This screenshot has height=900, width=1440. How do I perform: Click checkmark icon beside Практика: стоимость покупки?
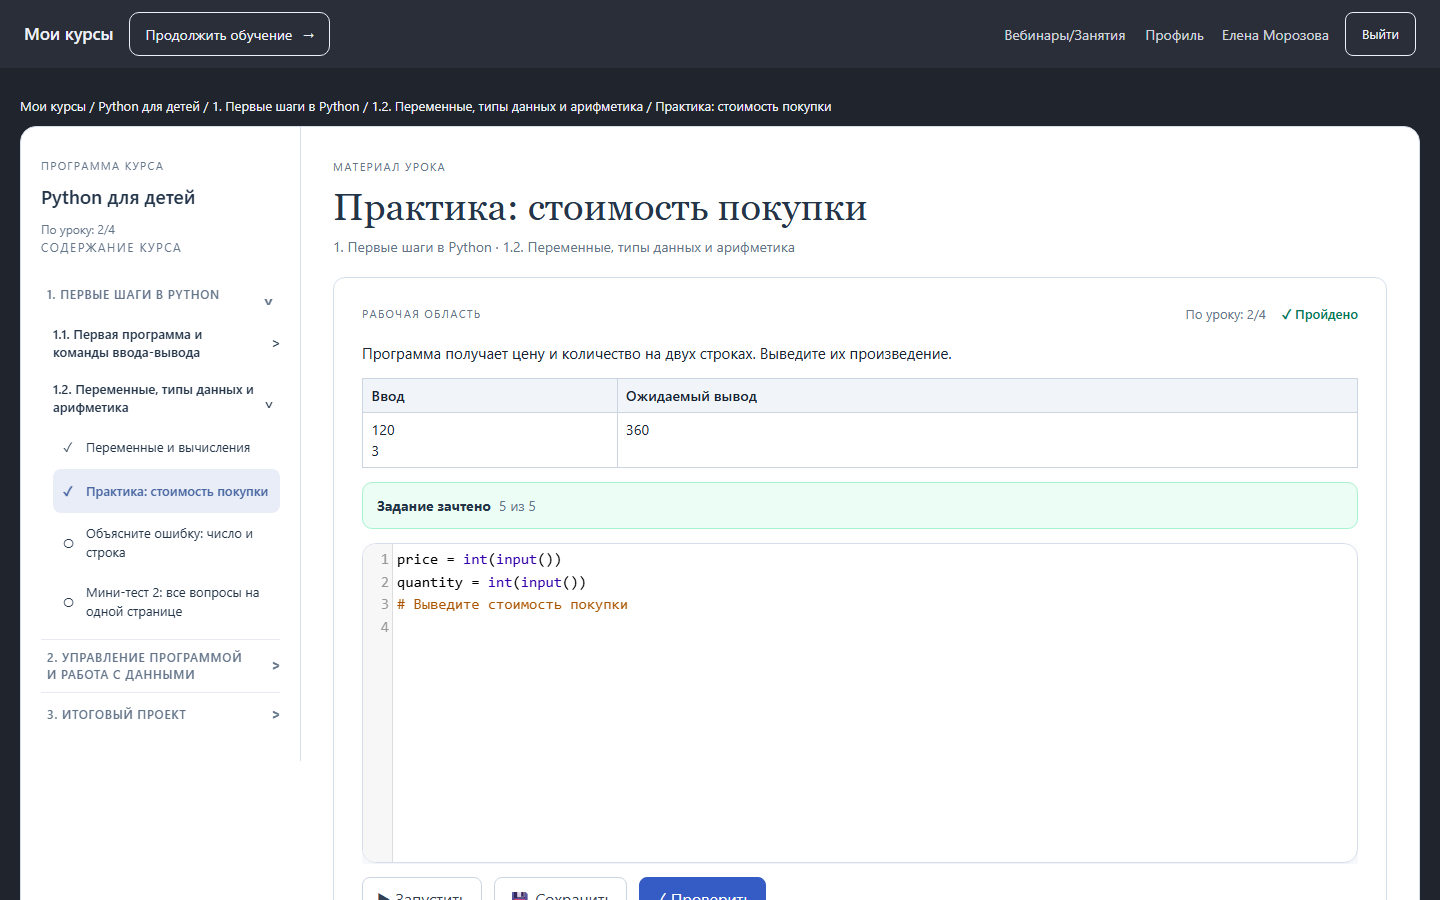tap(68, 491)
